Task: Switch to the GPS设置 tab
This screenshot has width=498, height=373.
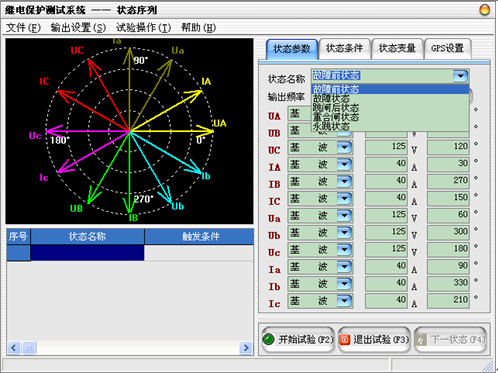Action: point(447,49)
